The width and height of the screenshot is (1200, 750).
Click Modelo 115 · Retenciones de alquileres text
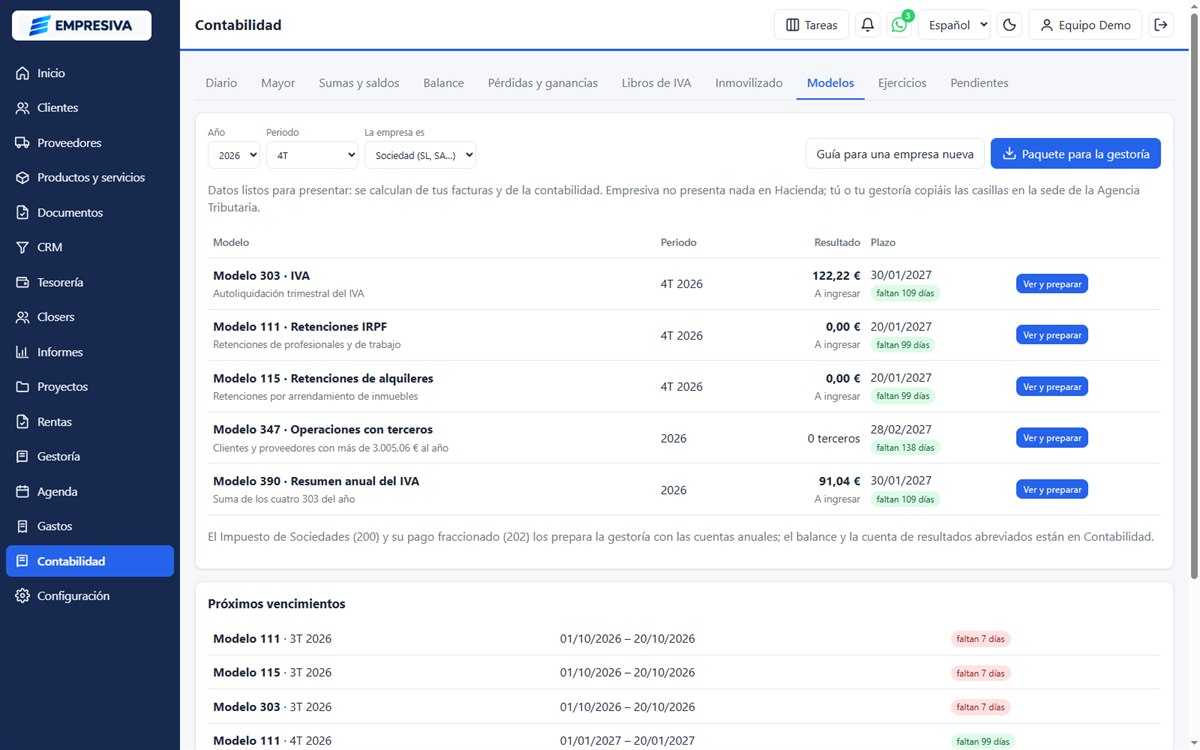[323, 378]
